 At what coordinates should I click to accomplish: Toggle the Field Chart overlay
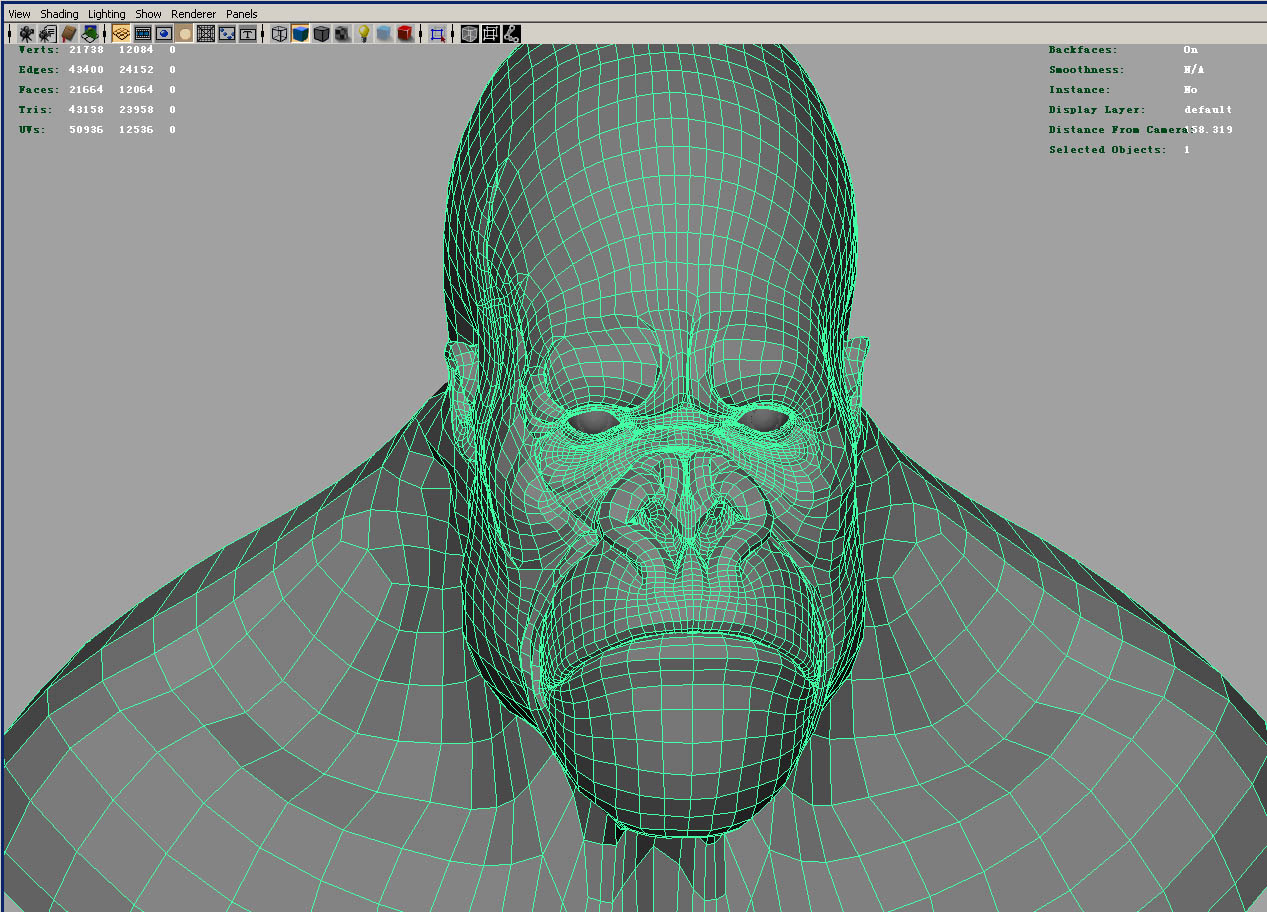[x=206, y=34]
